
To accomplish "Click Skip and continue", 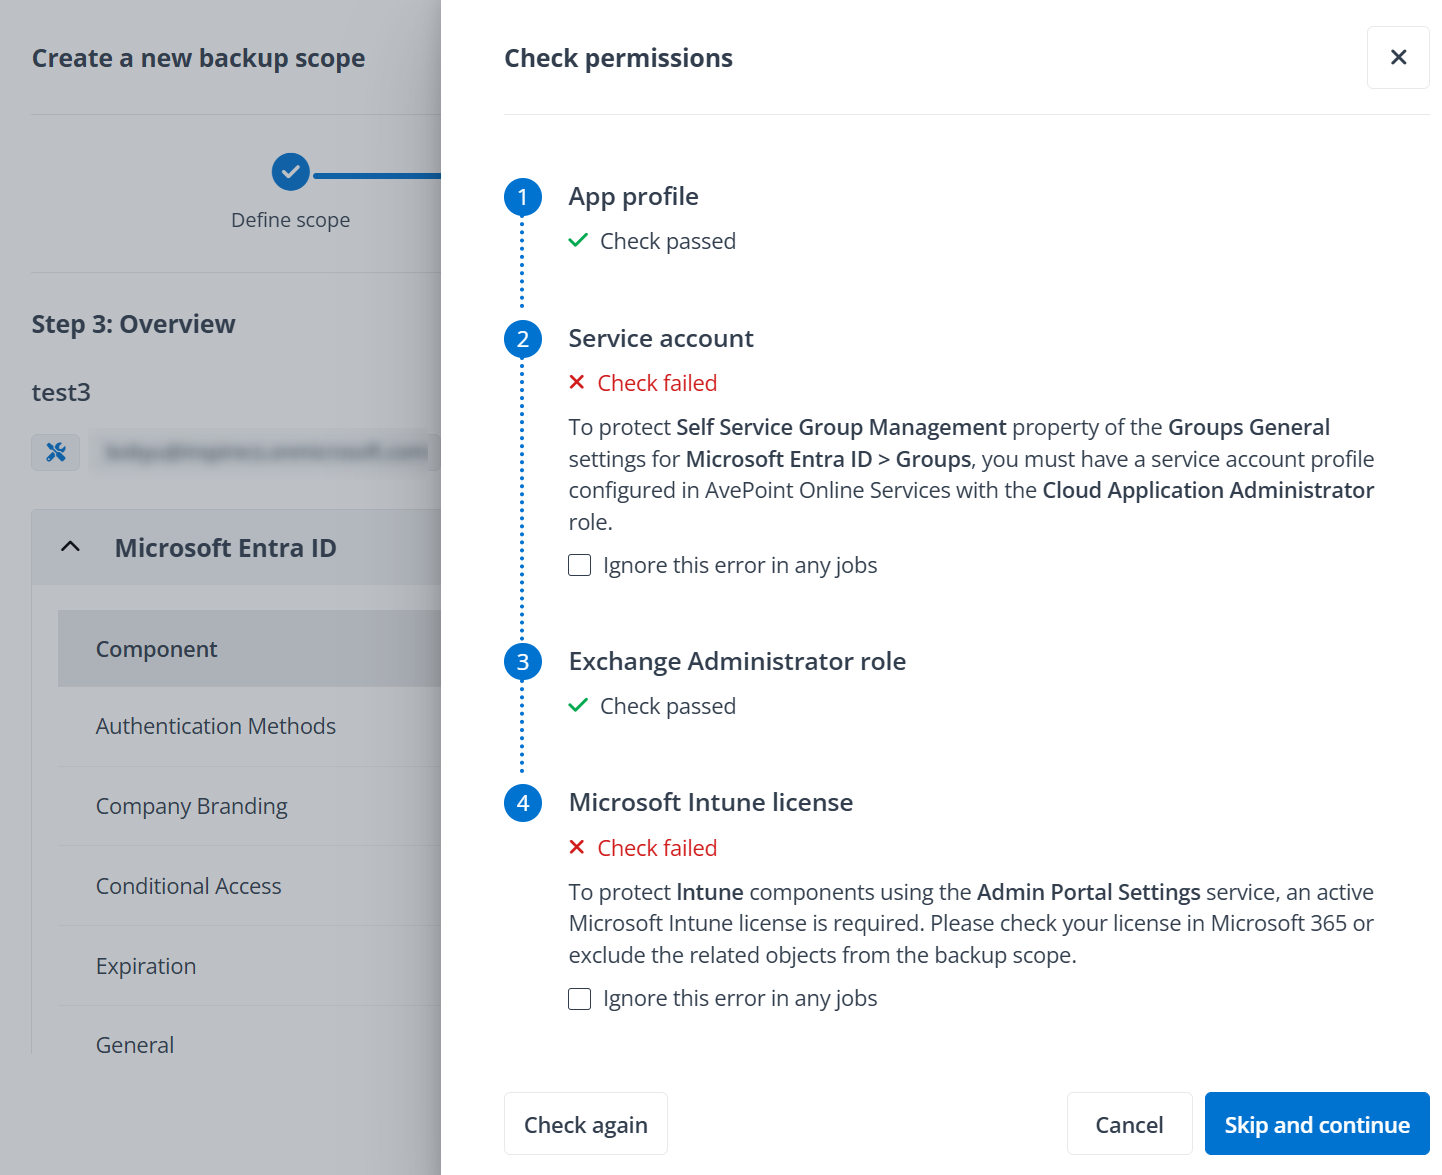I will [1316, 1124].
